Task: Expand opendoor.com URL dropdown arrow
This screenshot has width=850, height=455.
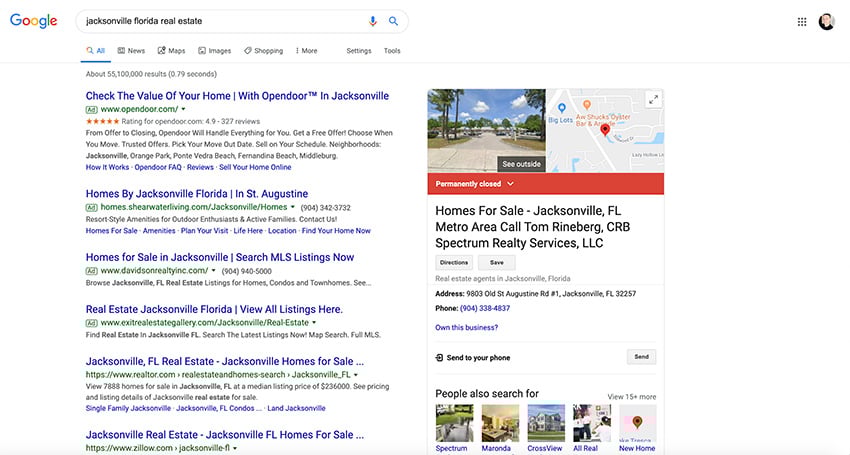Action: [x=183, y=110]
